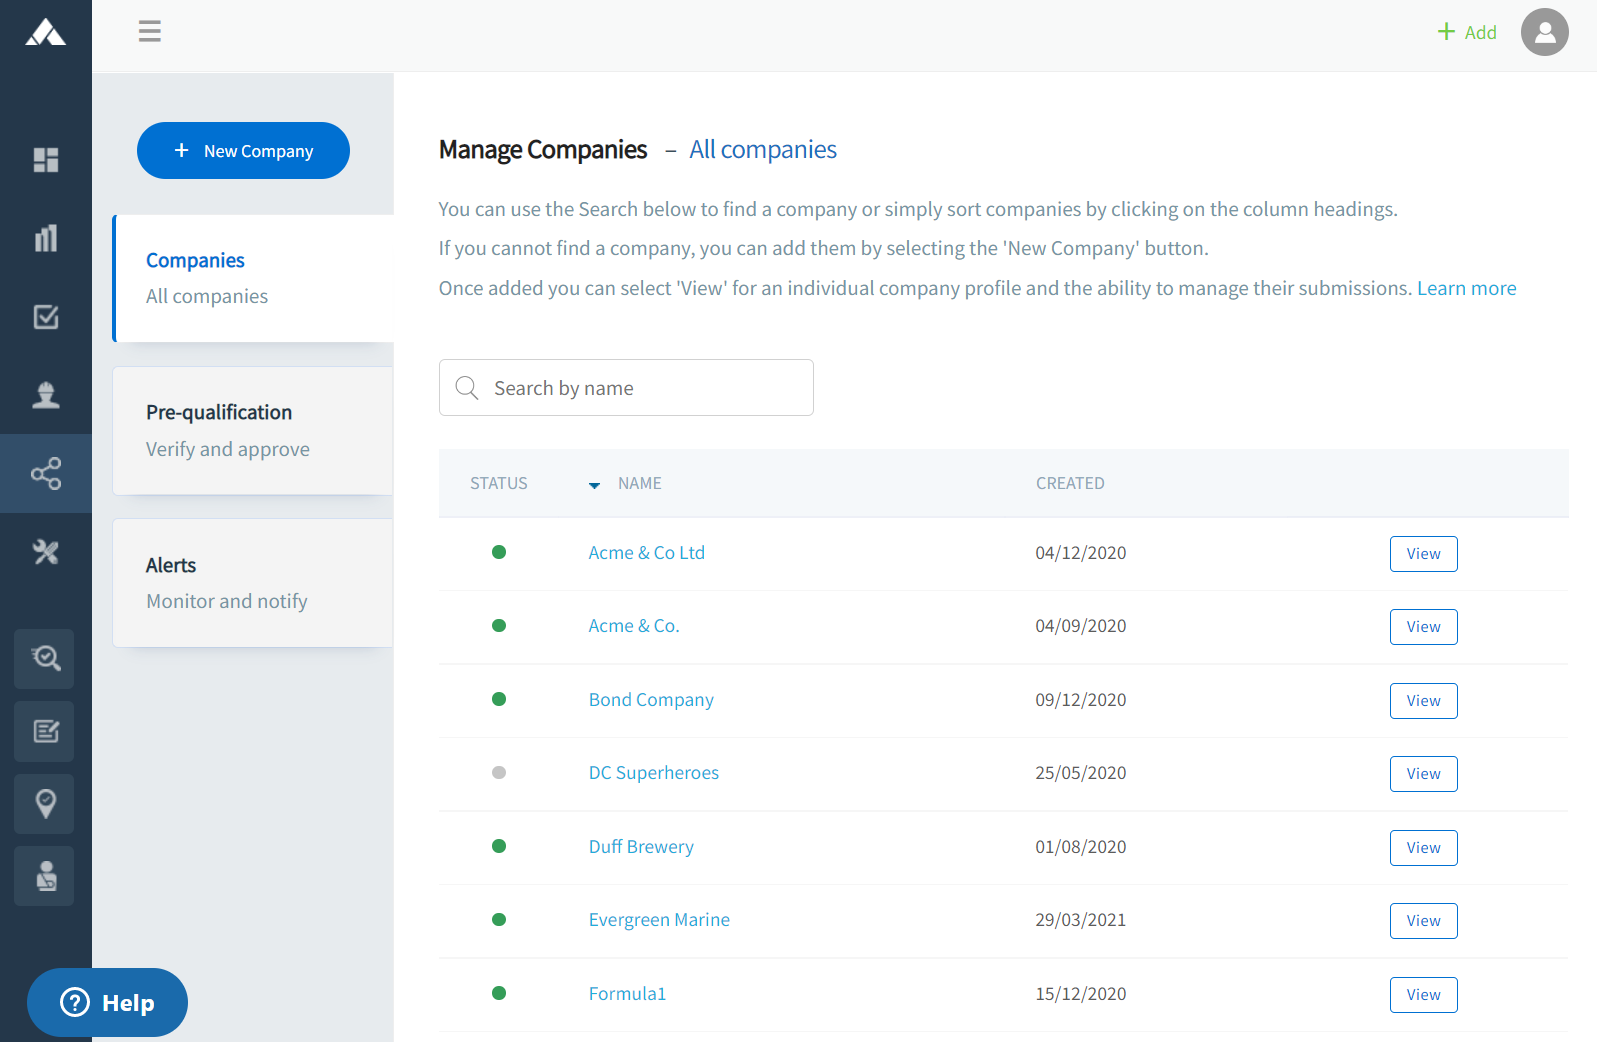
Task: Open the dashboard grid icon in sidebar
Action: pyautogui.click(x=46, y=160)
